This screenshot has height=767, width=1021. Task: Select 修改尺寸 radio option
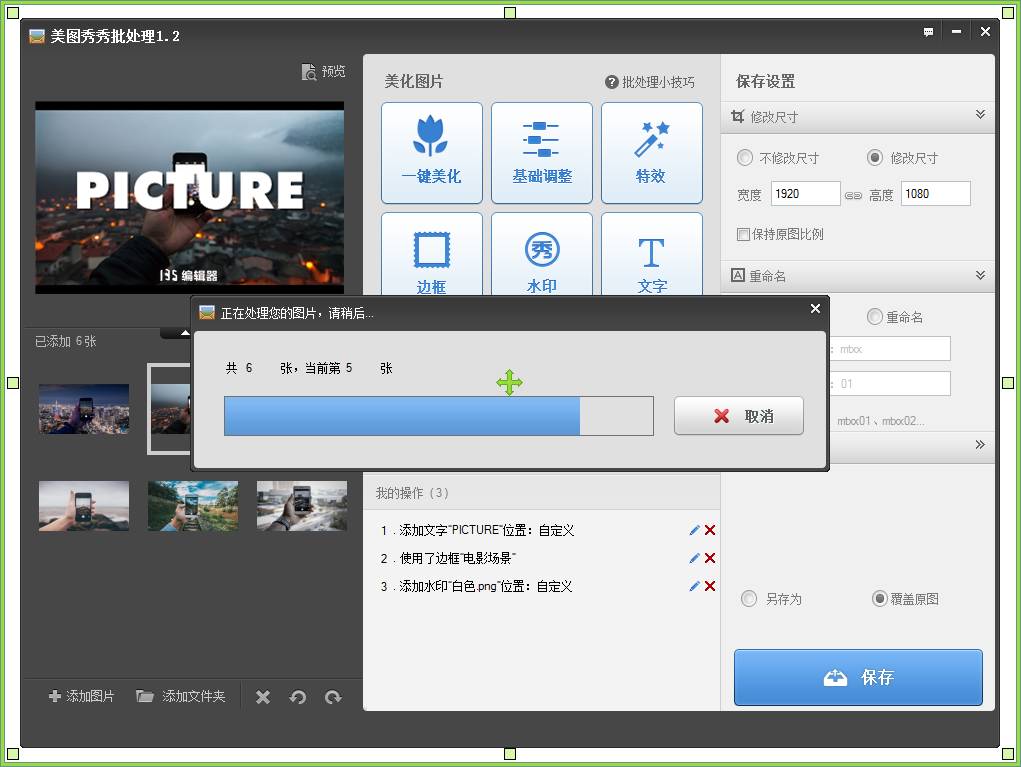pos(875,158)
